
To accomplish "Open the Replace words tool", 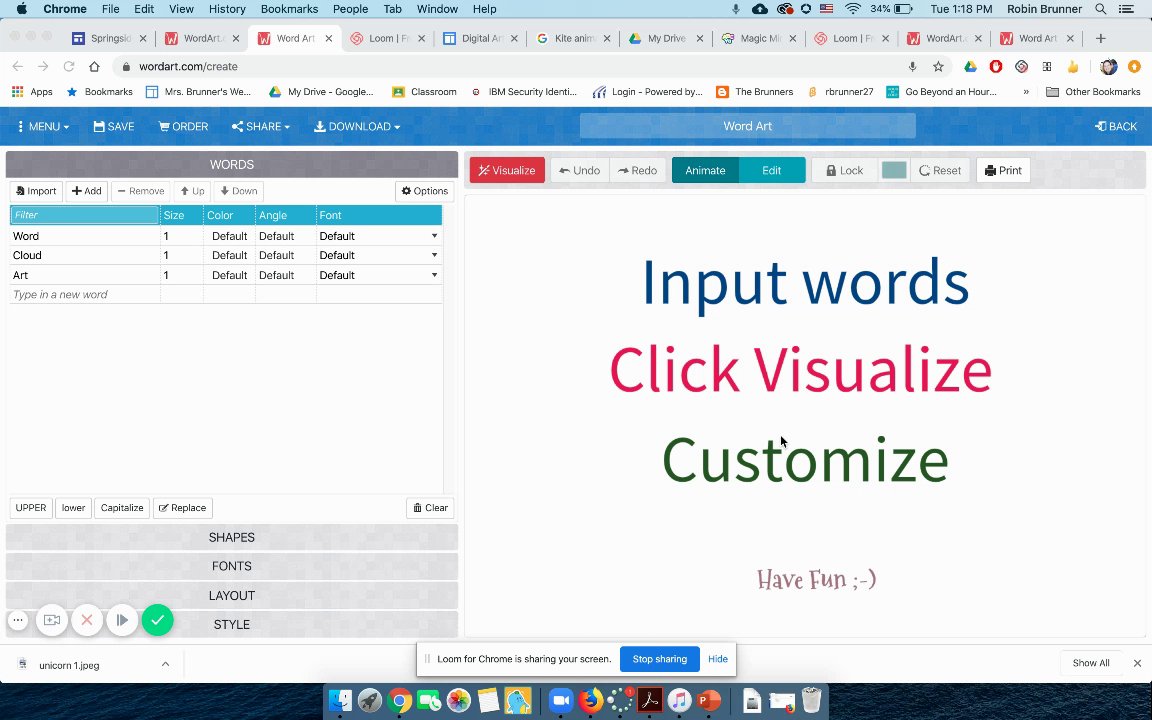I will point(182,508).
